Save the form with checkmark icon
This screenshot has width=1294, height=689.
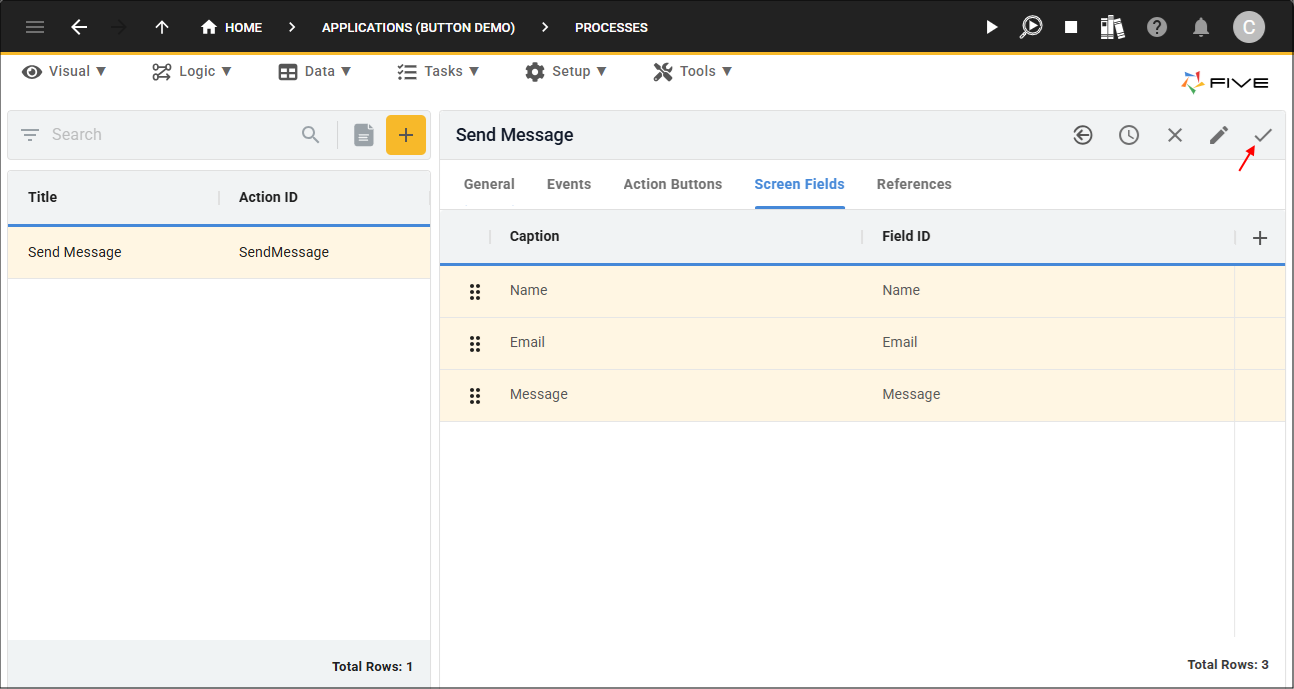(1263, 135)
